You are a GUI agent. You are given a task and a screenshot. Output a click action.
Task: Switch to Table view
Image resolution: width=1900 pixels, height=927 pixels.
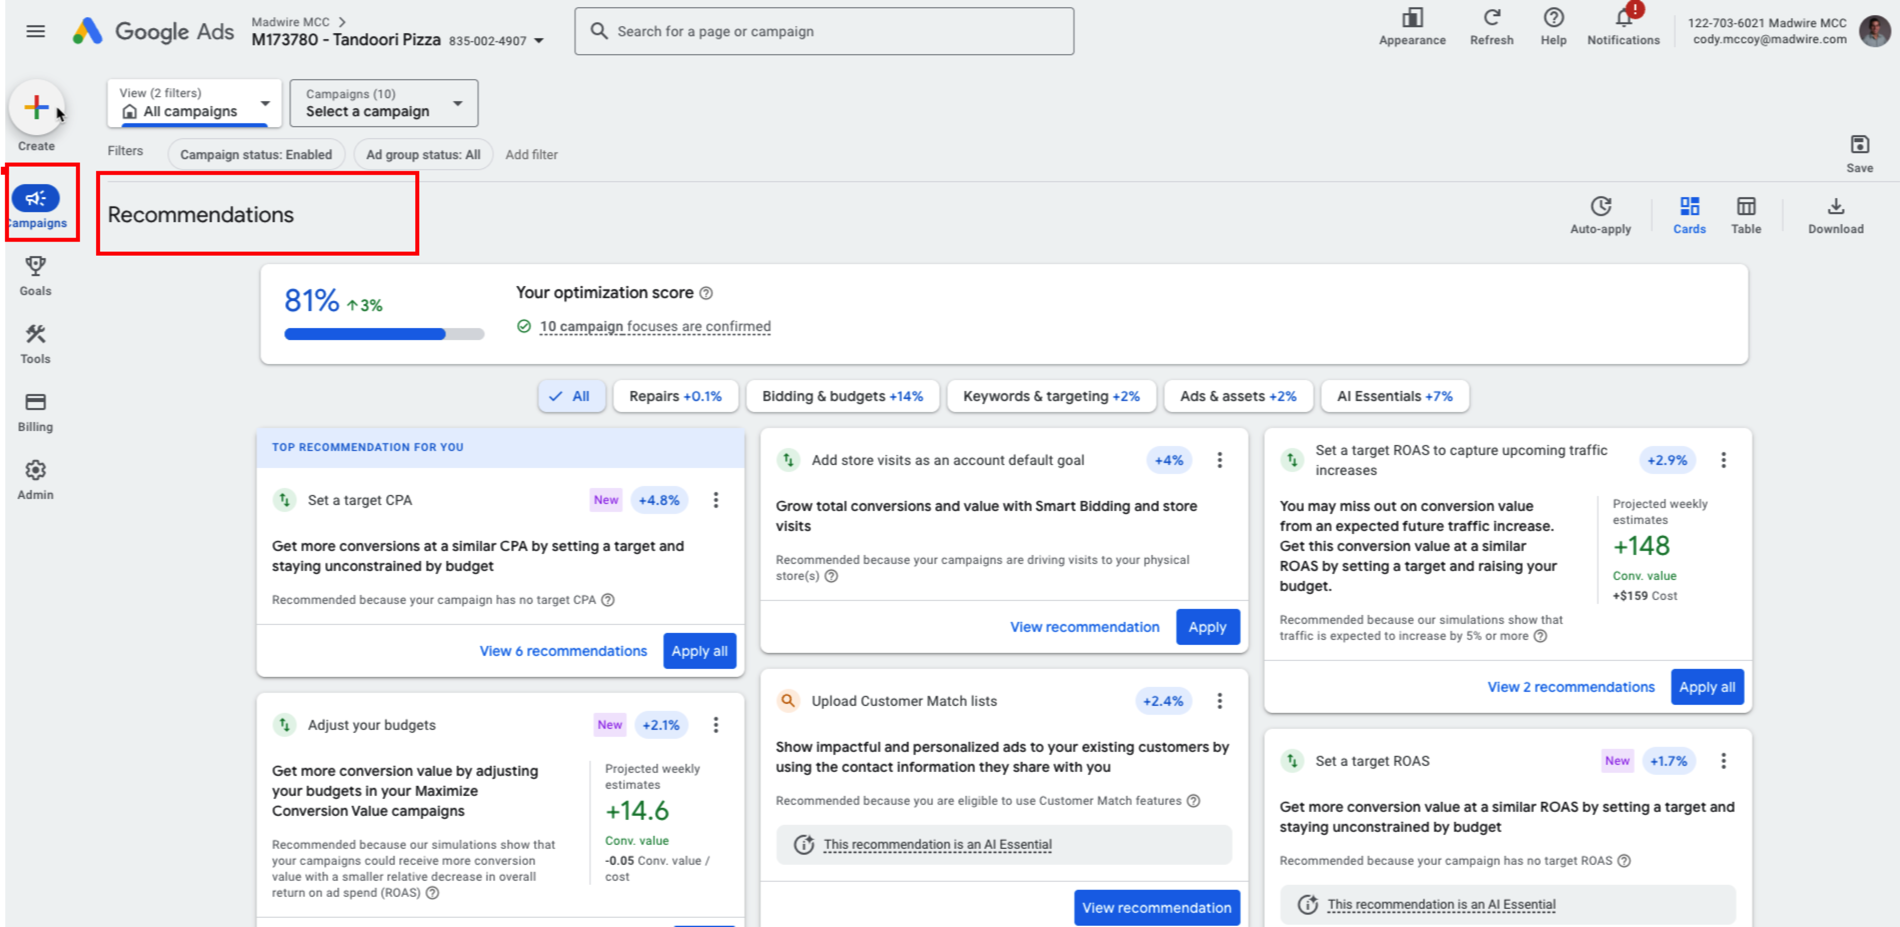pos(1746,215)
